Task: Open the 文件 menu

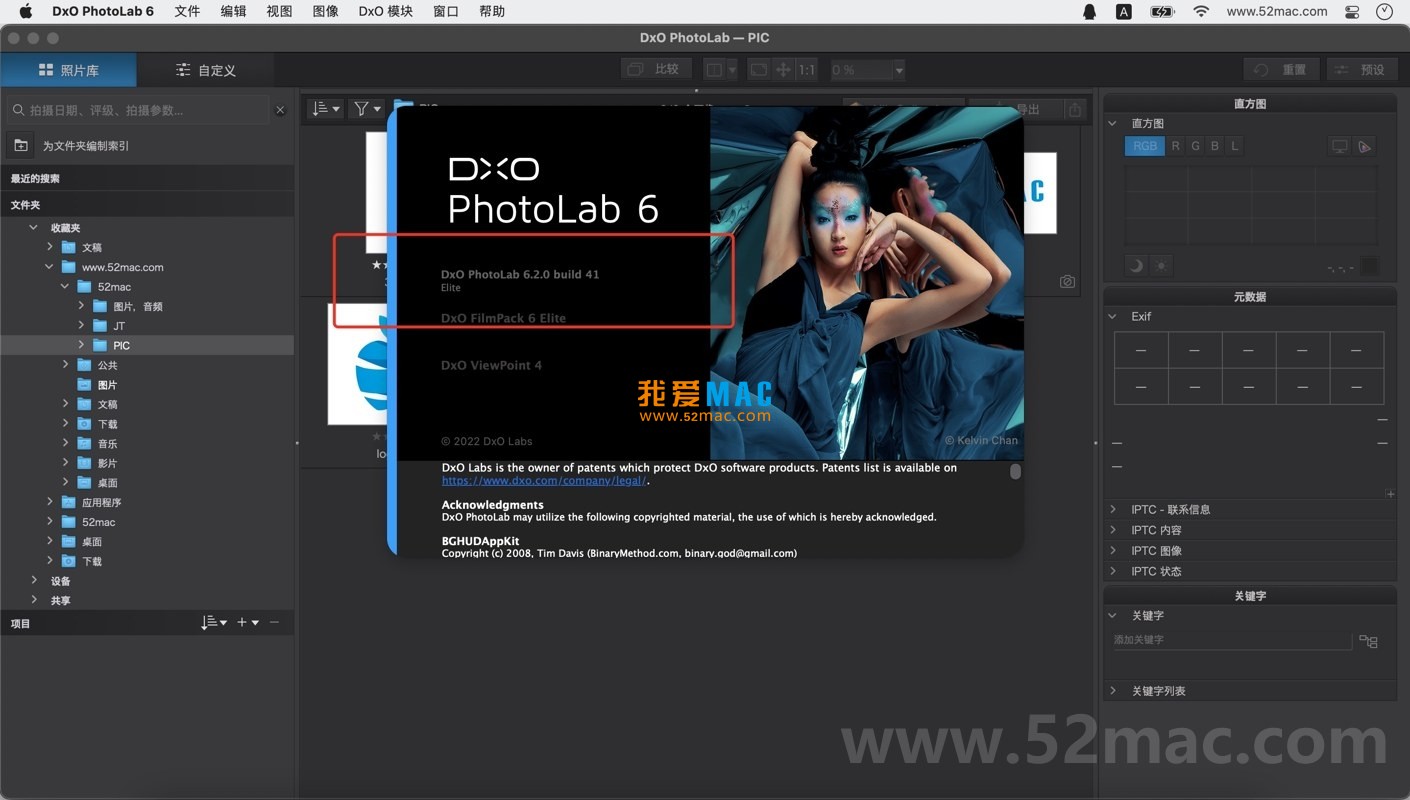Action: coord(187,12)
